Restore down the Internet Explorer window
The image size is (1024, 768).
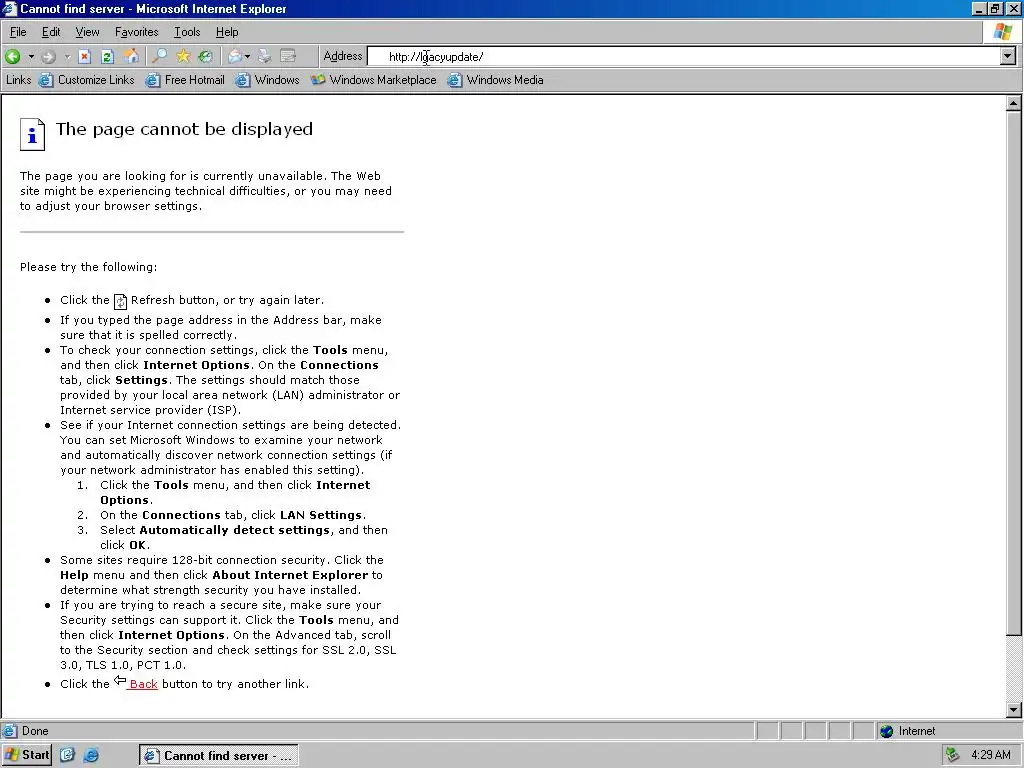point(996,8)
